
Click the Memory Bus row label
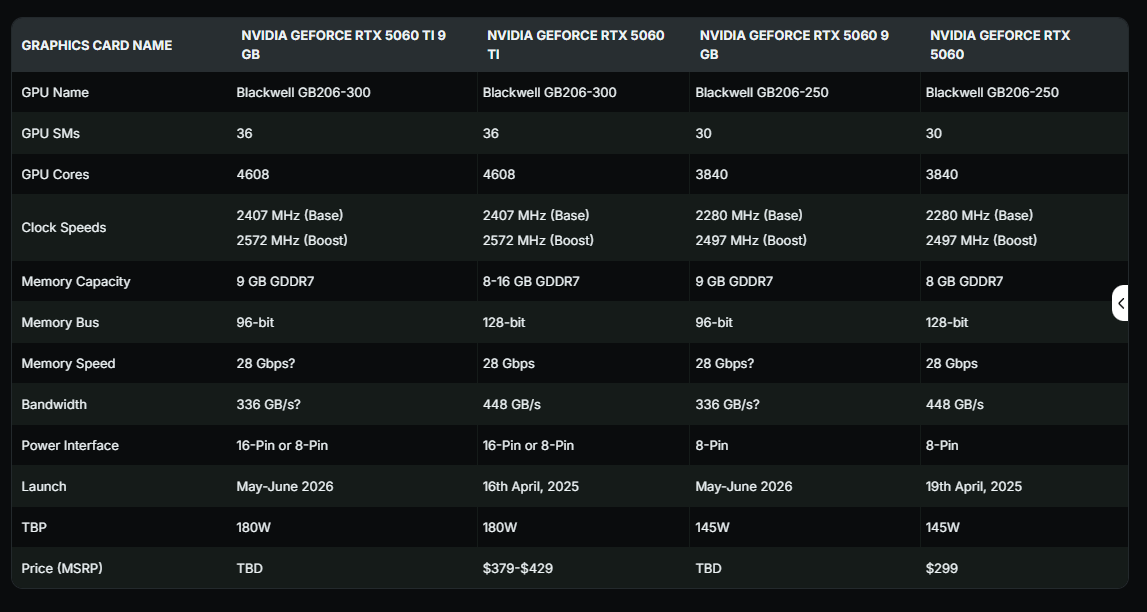coord(60,322)
